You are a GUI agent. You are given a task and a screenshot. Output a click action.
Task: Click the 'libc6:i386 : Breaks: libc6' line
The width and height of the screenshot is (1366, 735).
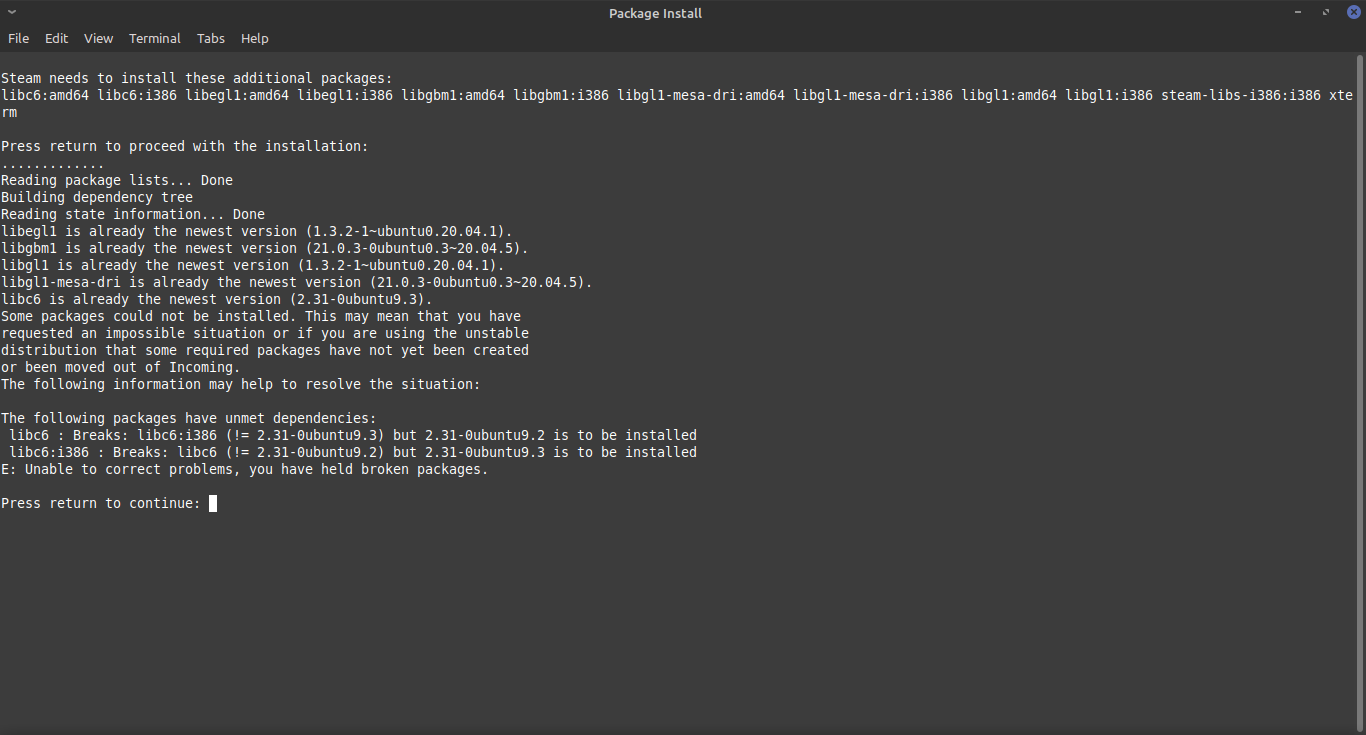353,452
